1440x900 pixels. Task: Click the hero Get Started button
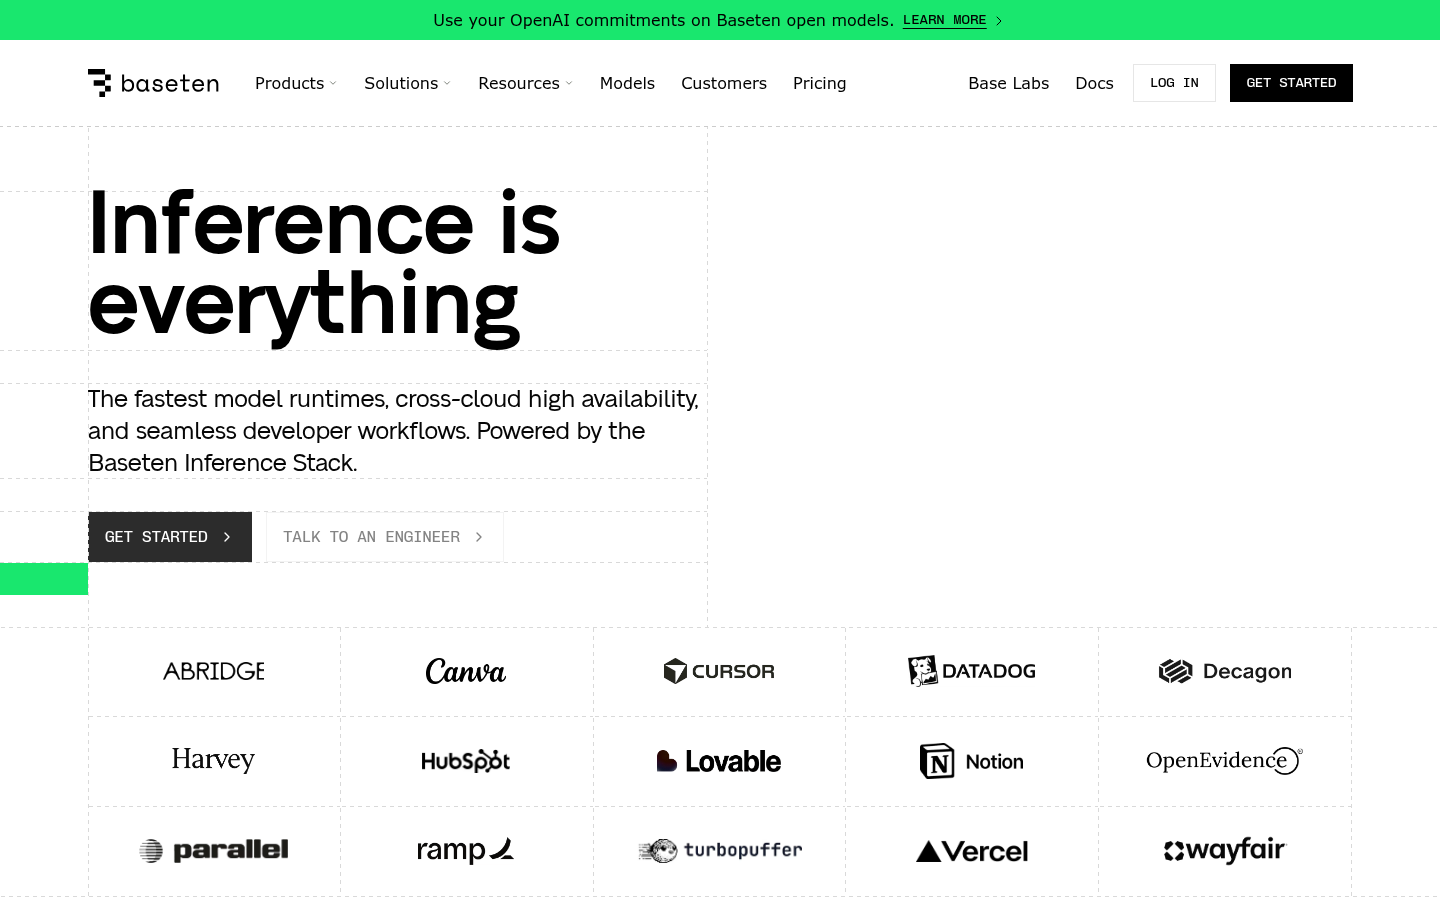coord(170,537)
